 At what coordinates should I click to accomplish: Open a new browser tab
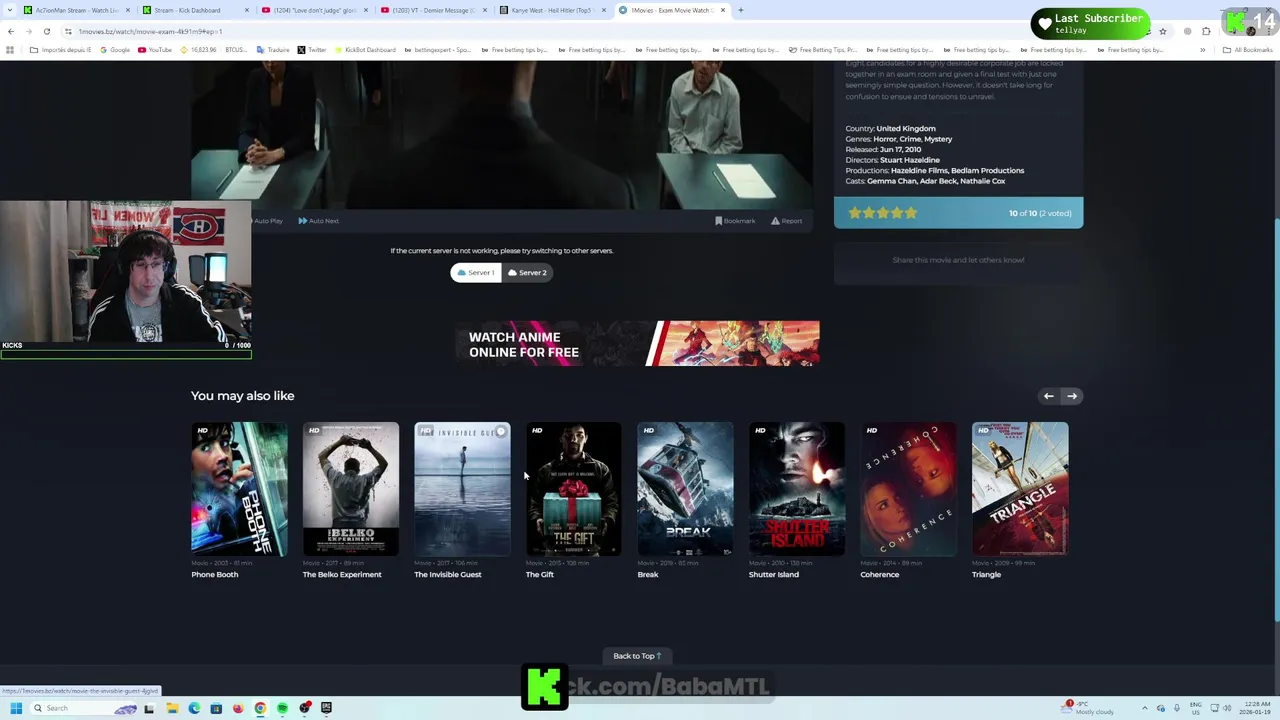tap(740, 10)
